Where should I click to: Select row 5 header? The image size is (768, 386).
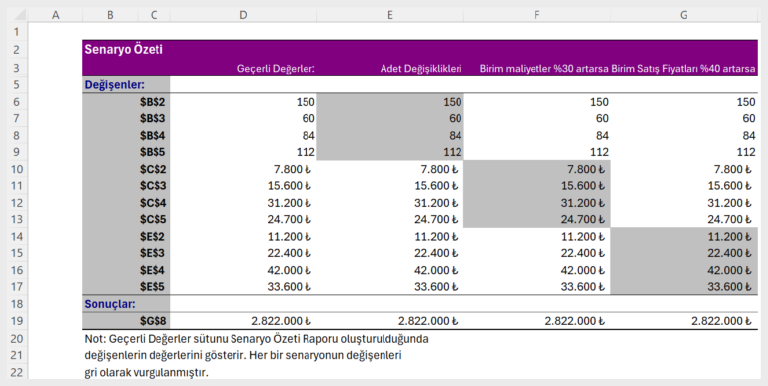17,84
